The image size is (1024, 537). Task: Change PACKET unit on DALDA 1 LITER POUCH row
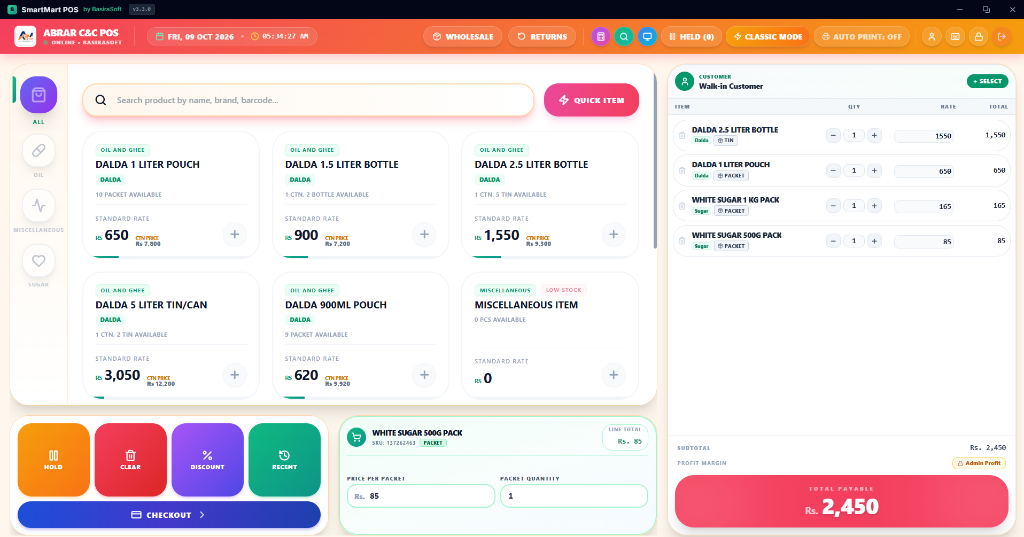click(x=731, y=176)
